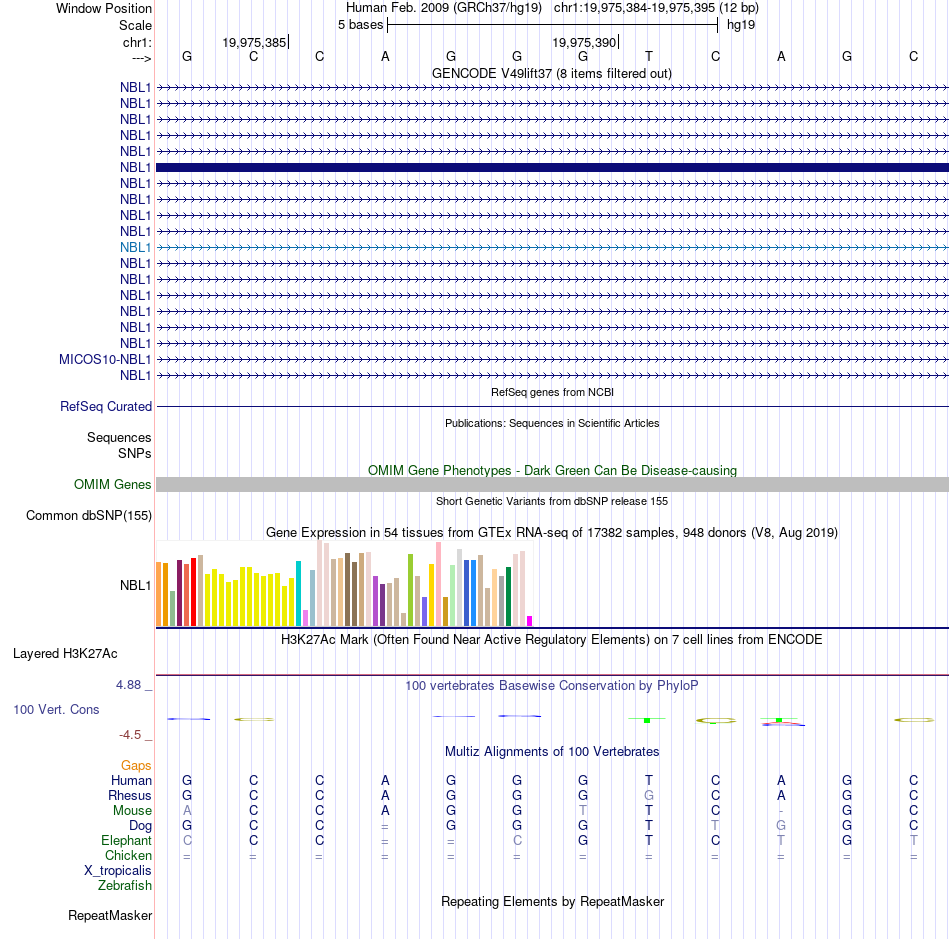
Task: Click the 'Layered H3K27Ac' track label
Action: [x=65, y=654]
